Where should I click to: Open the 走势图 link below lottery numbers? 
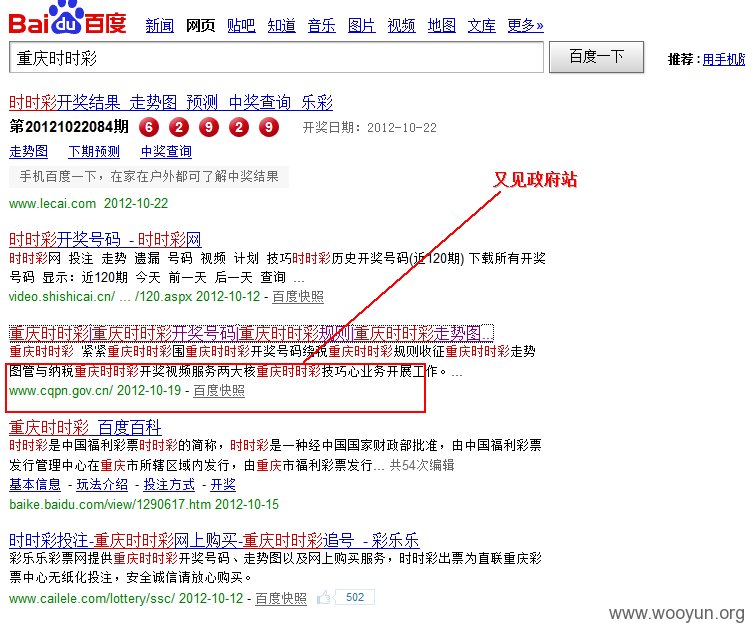29,152
